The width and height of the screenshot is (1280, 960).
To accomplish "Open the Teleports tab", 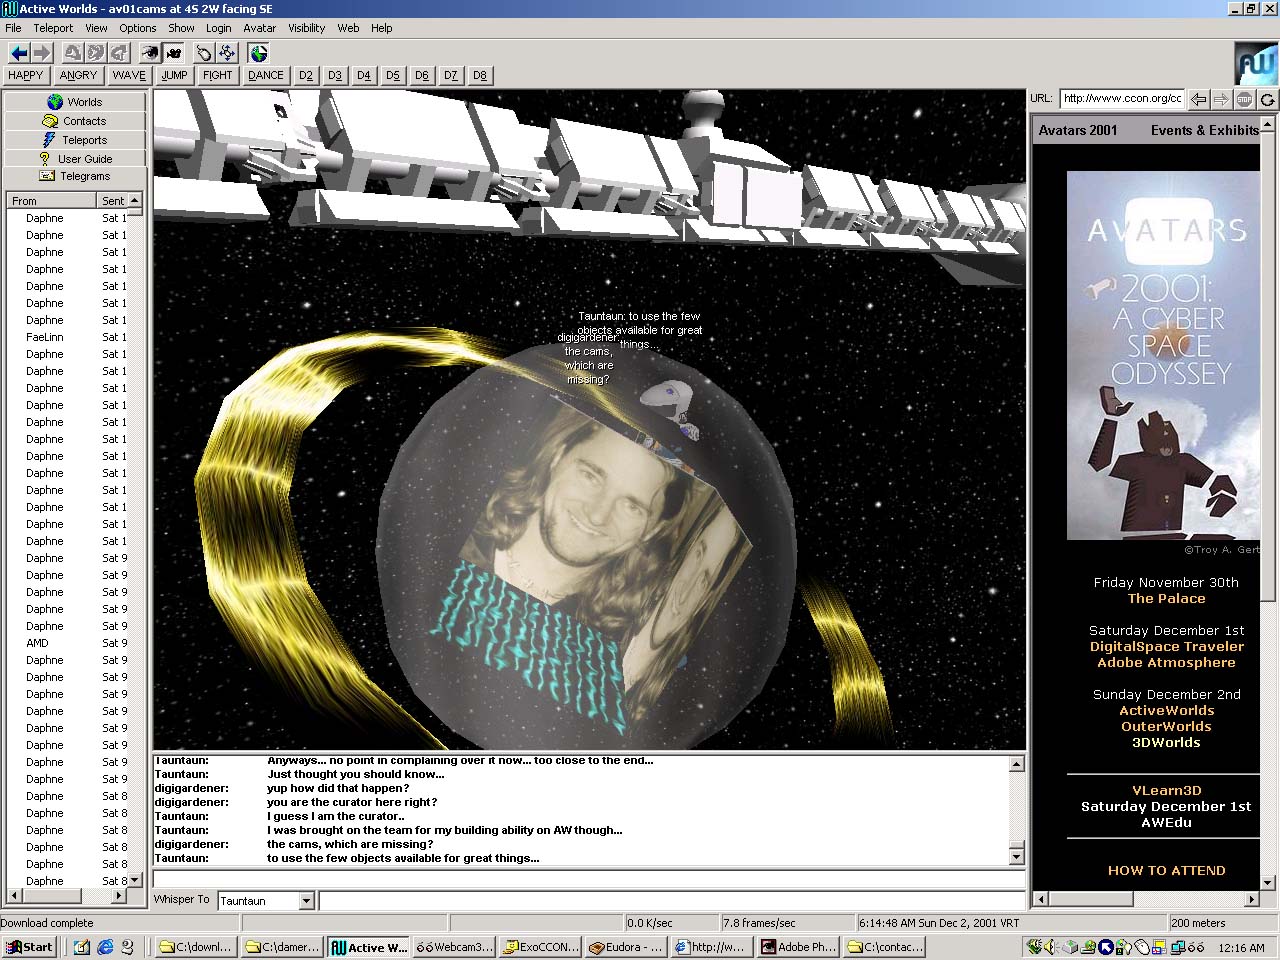I will tap(75, 140).
